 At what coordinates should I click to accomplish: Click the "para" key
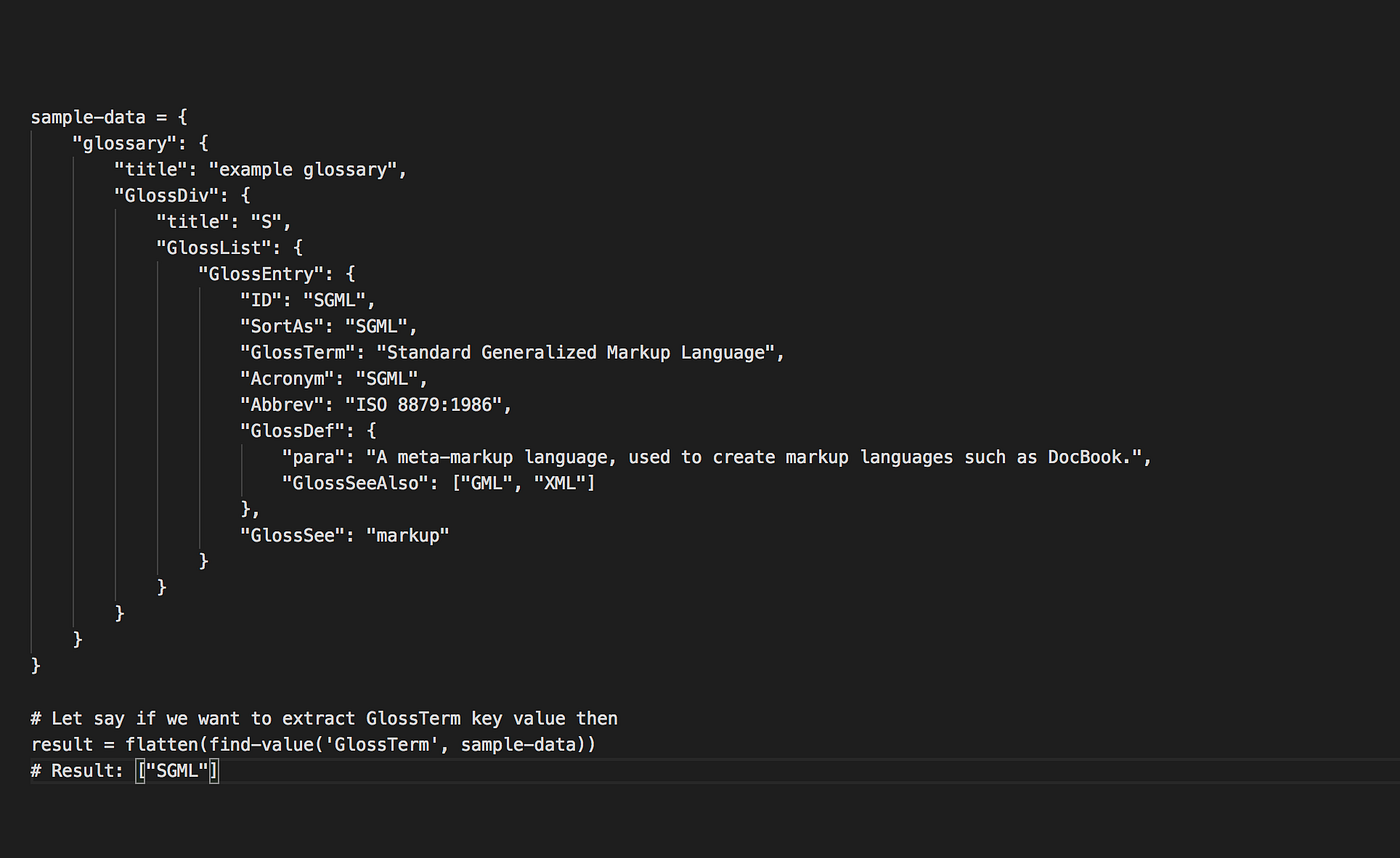(313, 457)
